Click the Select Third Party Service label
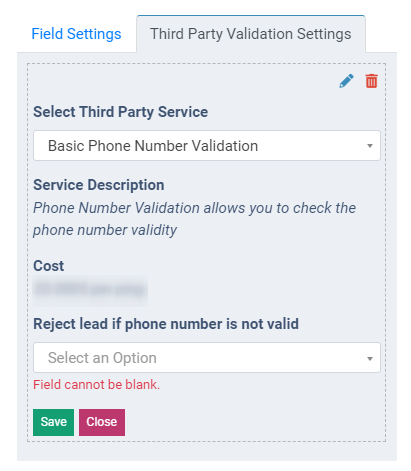Viewport: 411px width, 471px height. point(120,112)
